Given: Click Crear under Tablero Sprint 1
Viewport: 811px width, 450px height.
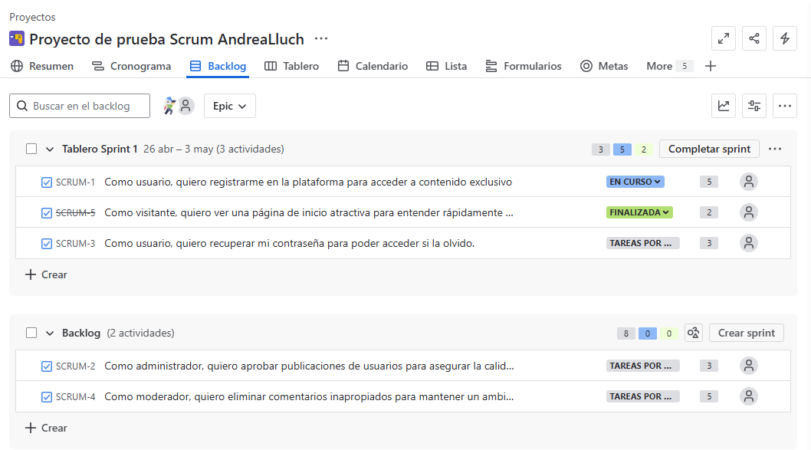Looking at the screenshot, I should 46,275.
